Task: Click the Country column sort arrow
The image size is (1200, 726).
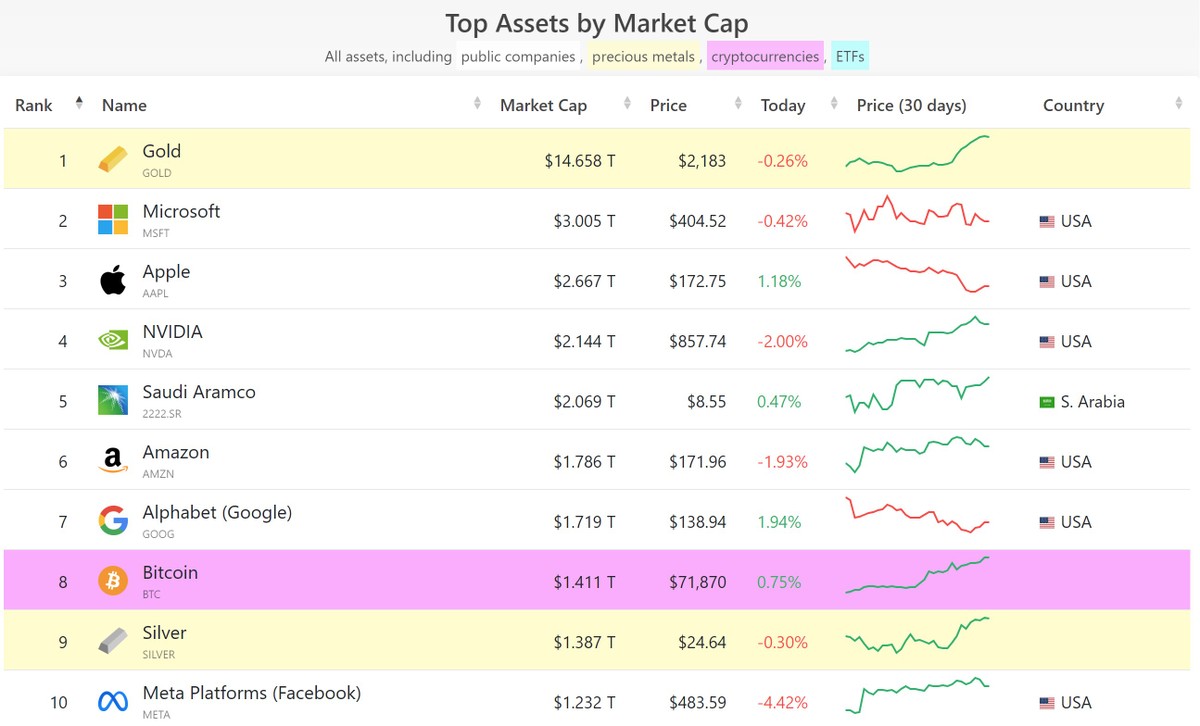Action: (x=1180, y=104)
